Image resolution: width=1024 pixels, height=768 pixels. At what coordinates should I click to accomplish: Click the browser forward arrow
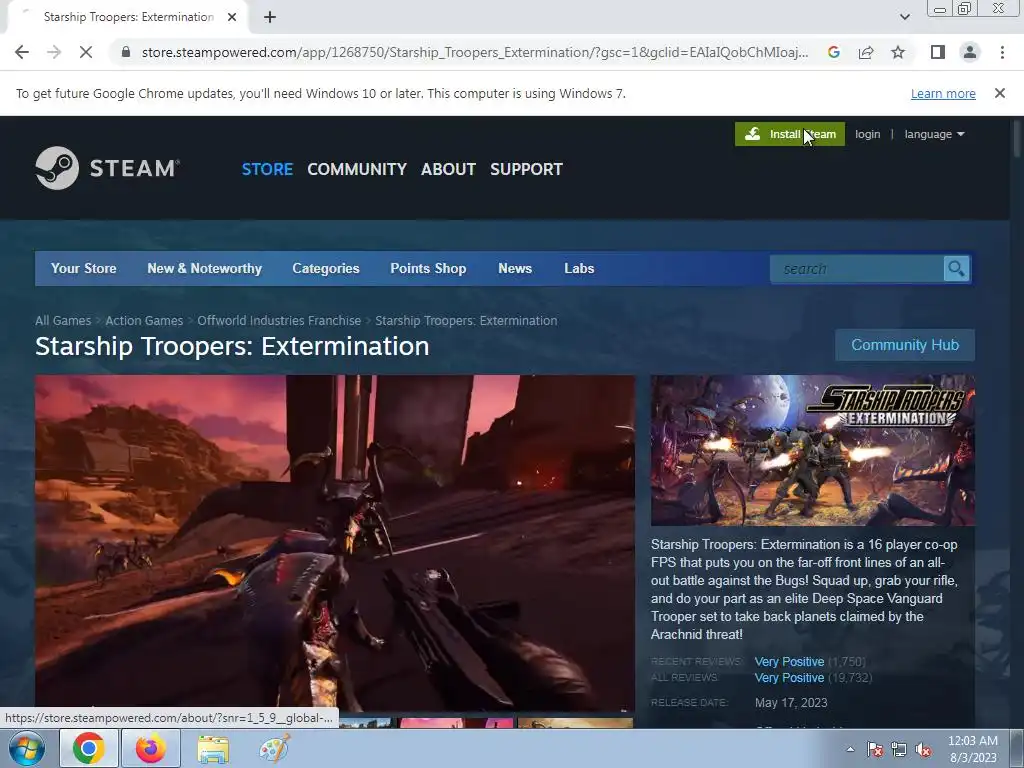pos(54,52)
